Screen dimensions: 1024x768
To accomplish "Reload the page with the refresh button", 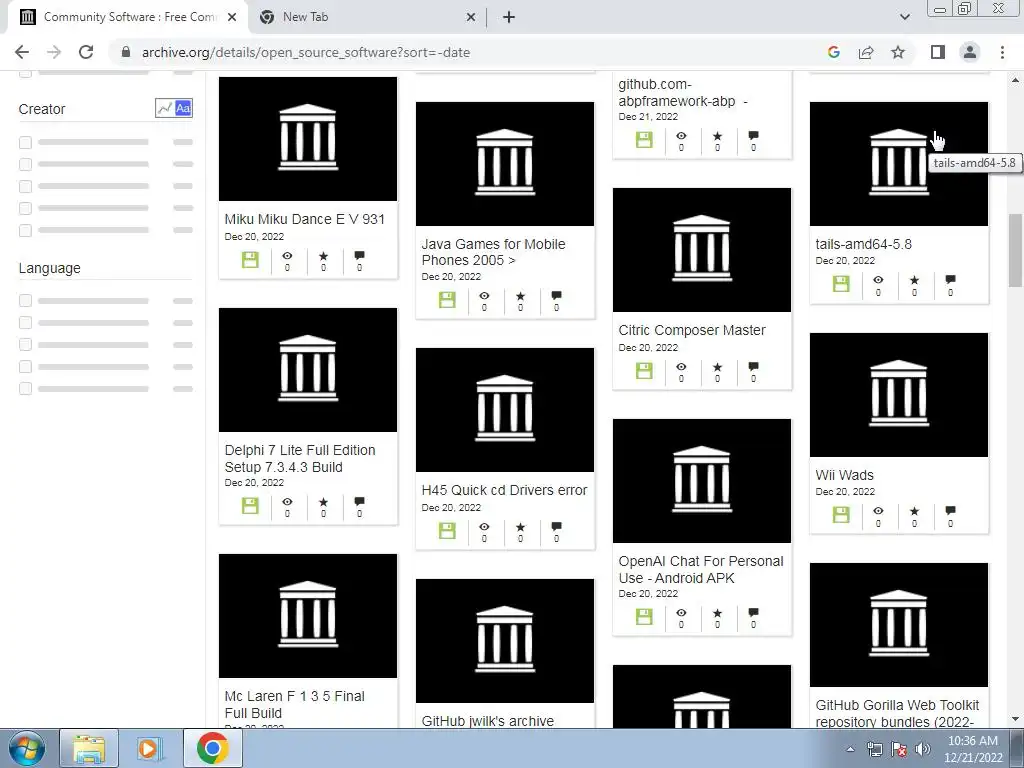I will pyautogui.click(x=86, y=52).
